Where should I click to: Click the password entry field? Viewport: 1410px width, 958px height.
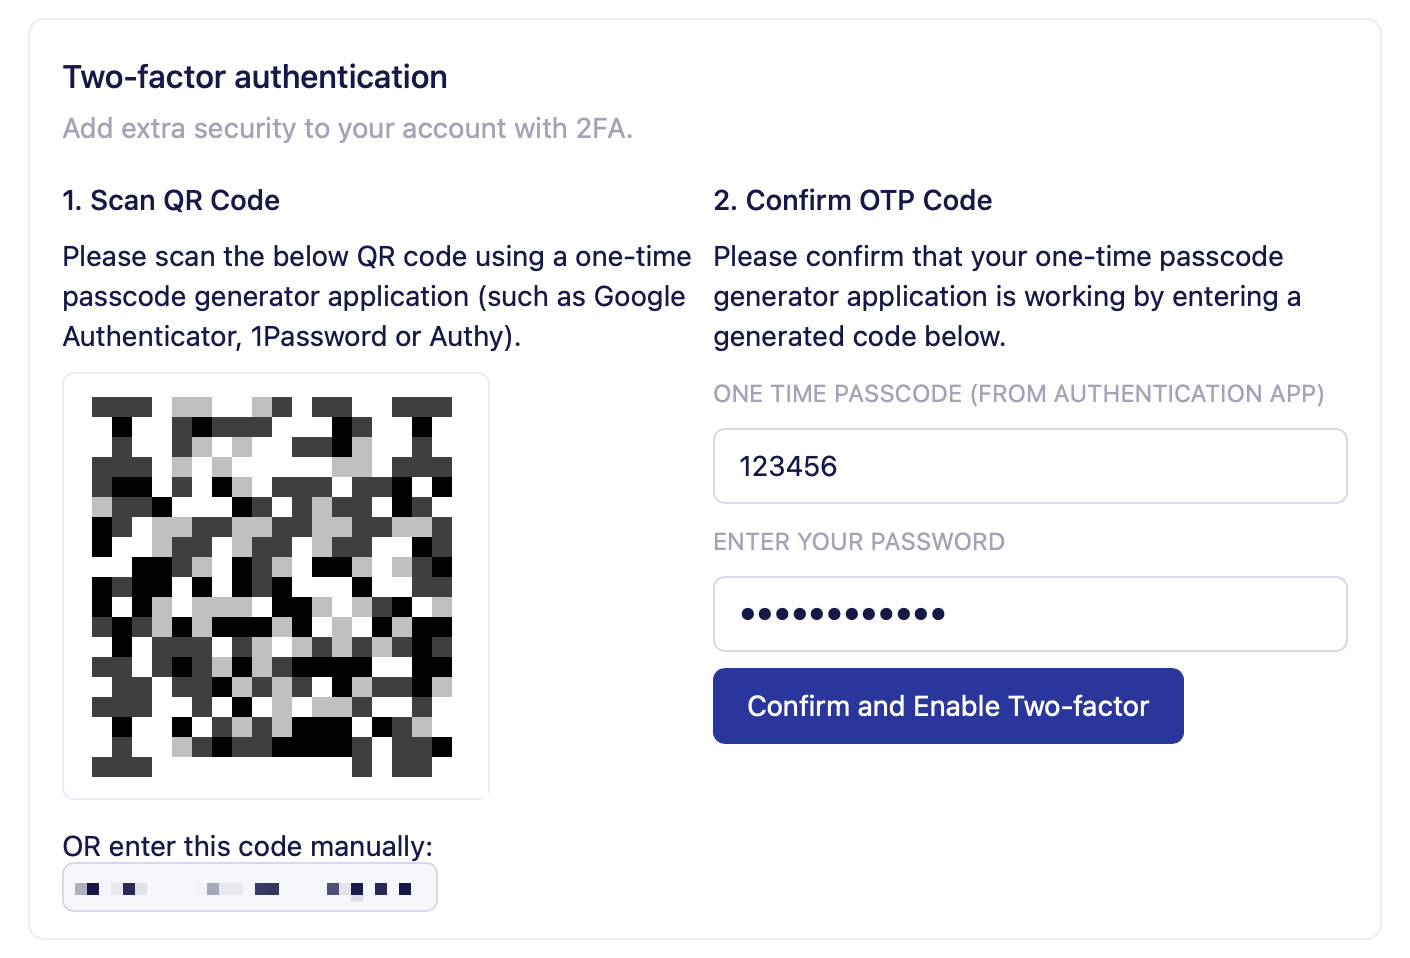(x=1029, y=613)
